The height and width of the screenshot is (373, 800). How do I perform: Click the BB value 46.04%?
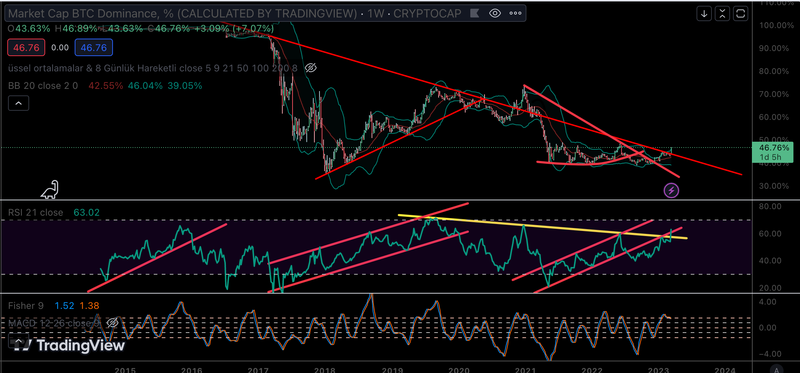145,86
